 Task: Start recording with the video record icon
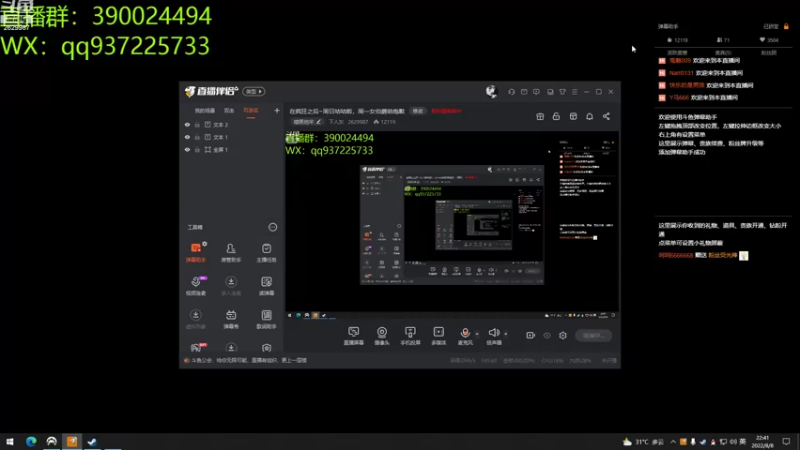[531, 335]
